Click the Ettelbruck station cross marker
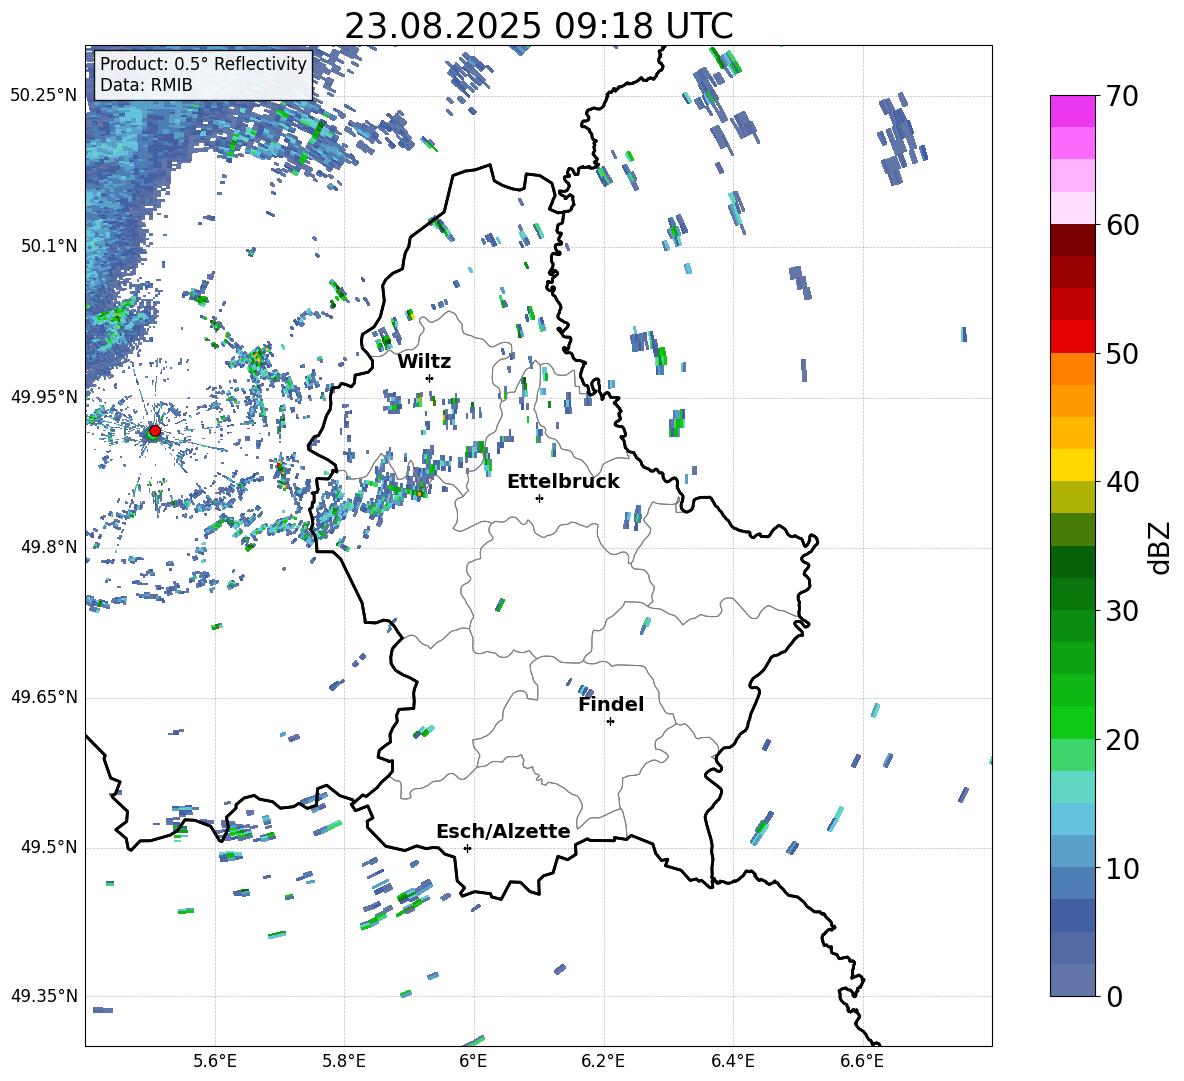This screenshot has height=1081, width=1184. point(539,498)
